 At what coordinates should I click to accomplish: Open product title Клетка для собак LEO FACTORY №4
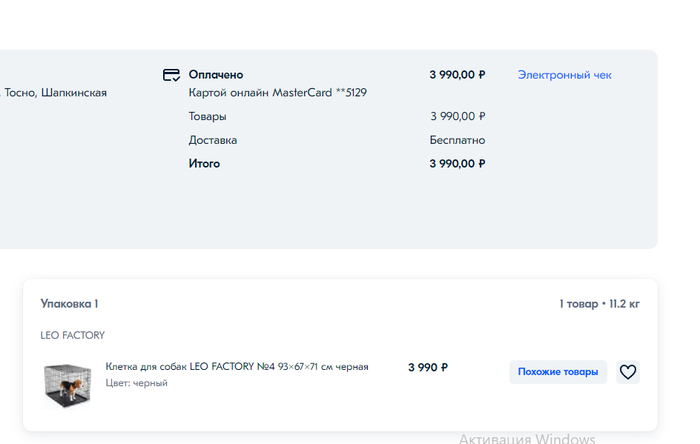(x=237, y=367)
